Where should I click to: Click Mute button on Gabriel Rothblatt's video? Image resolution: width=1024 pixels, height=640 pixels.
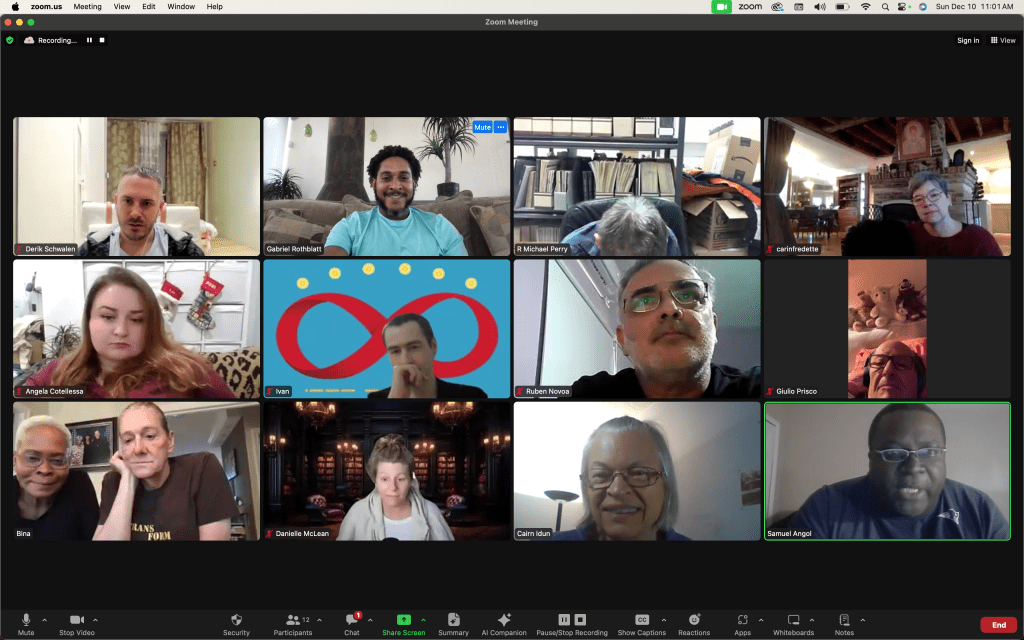pos(482,127)
